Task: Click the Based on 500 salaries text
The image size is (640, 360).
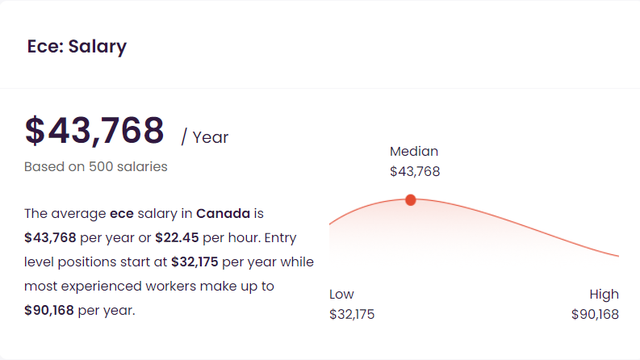Action: (x=96, y=167)
